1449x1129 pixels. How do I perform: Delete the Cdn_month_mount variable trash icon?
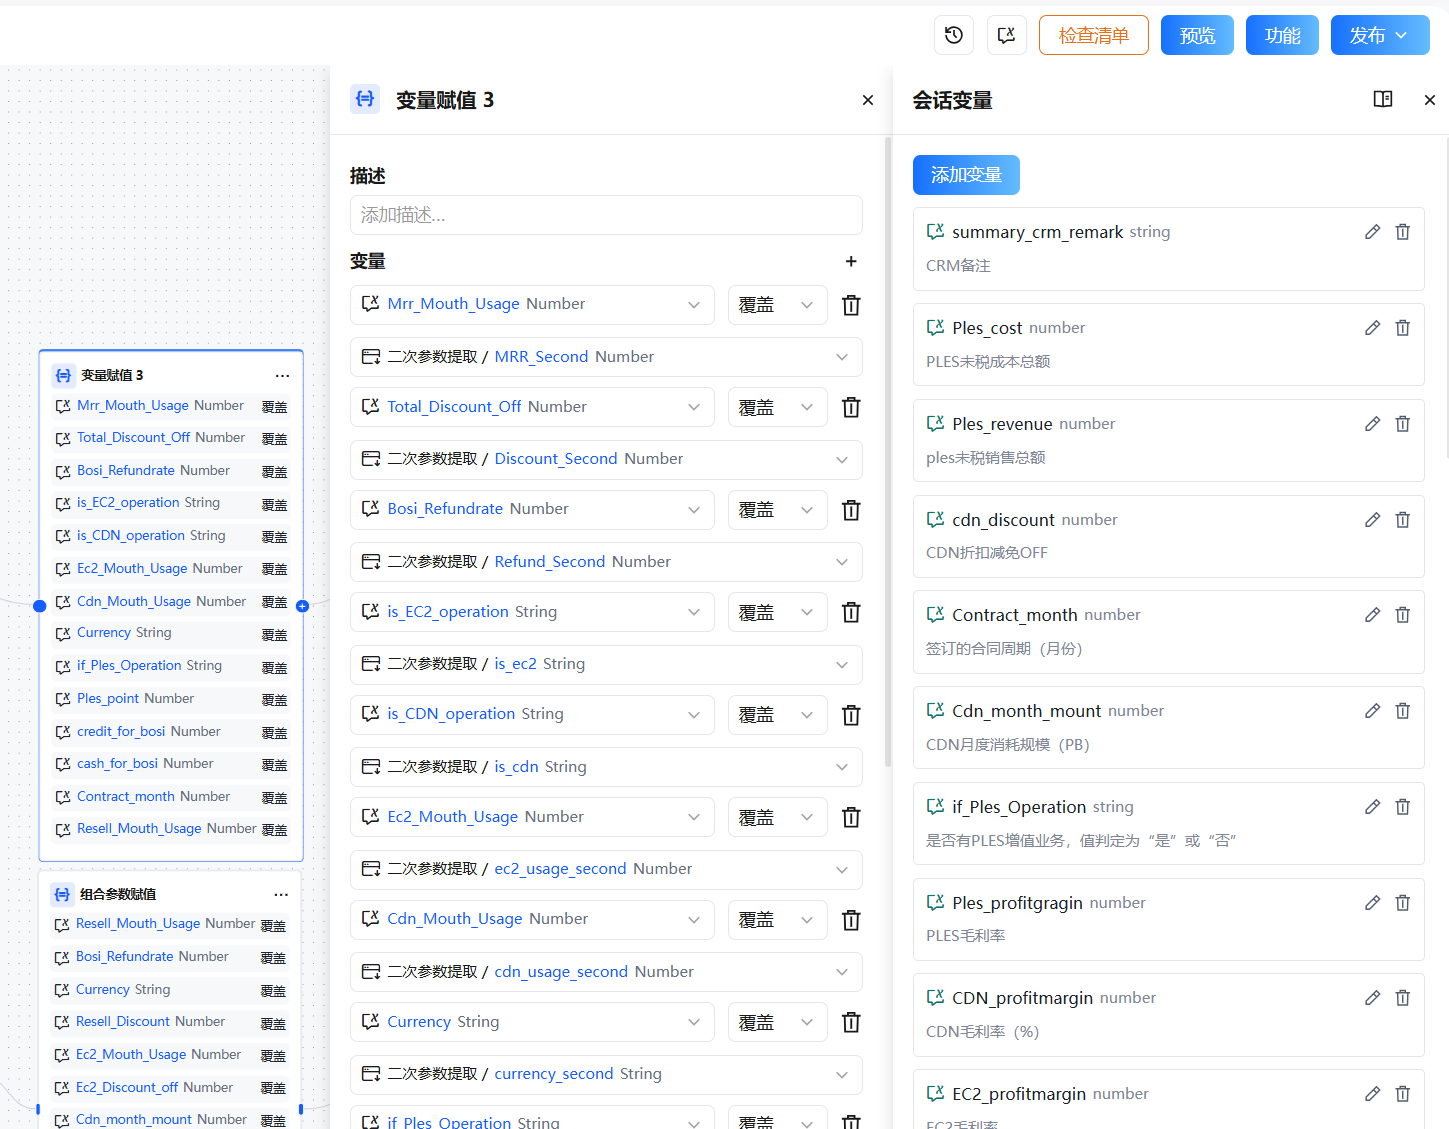pyautogui.click(x=1402, y=710)
